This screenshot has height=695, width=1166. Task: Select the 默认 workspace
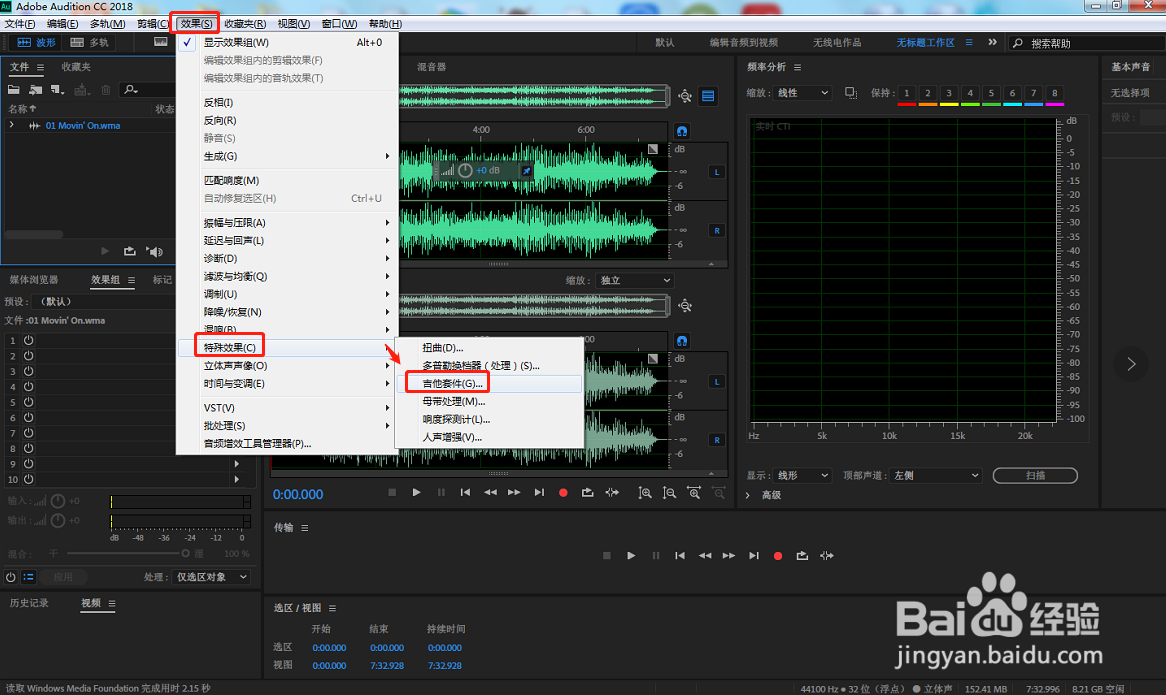point(665,42)
